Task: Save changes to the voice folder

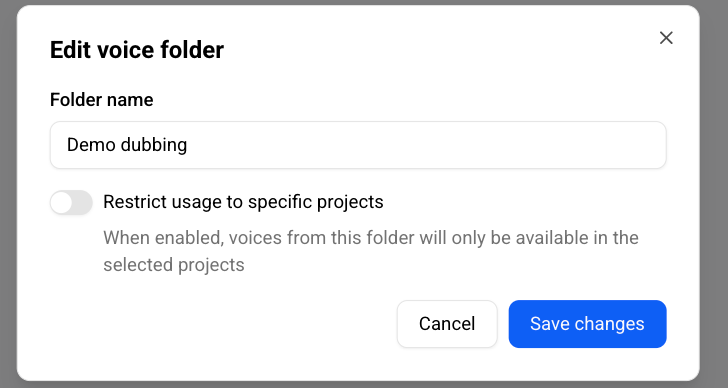Action: tap(587, 324)
